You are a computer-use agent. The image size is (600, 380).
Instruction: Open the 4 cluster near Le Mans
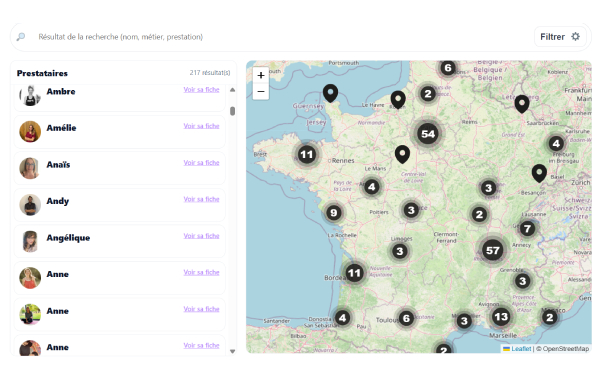(x=372, y=187)
